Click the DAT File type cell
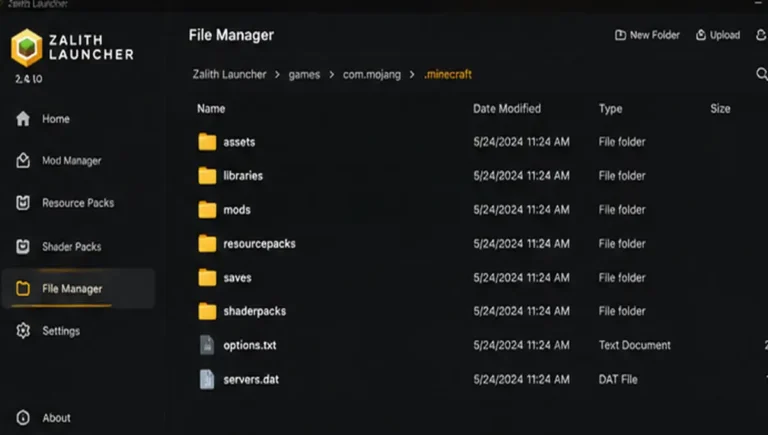 [x=618, y=379]
